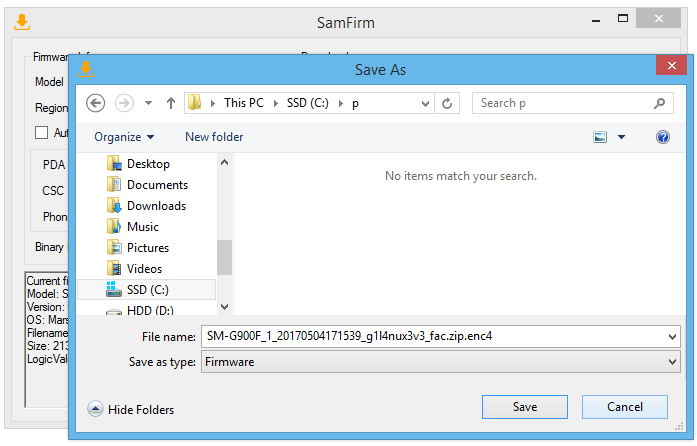Select HDD (D:) in the folder tree
This screenshot has height=446, width=697.
150,310
